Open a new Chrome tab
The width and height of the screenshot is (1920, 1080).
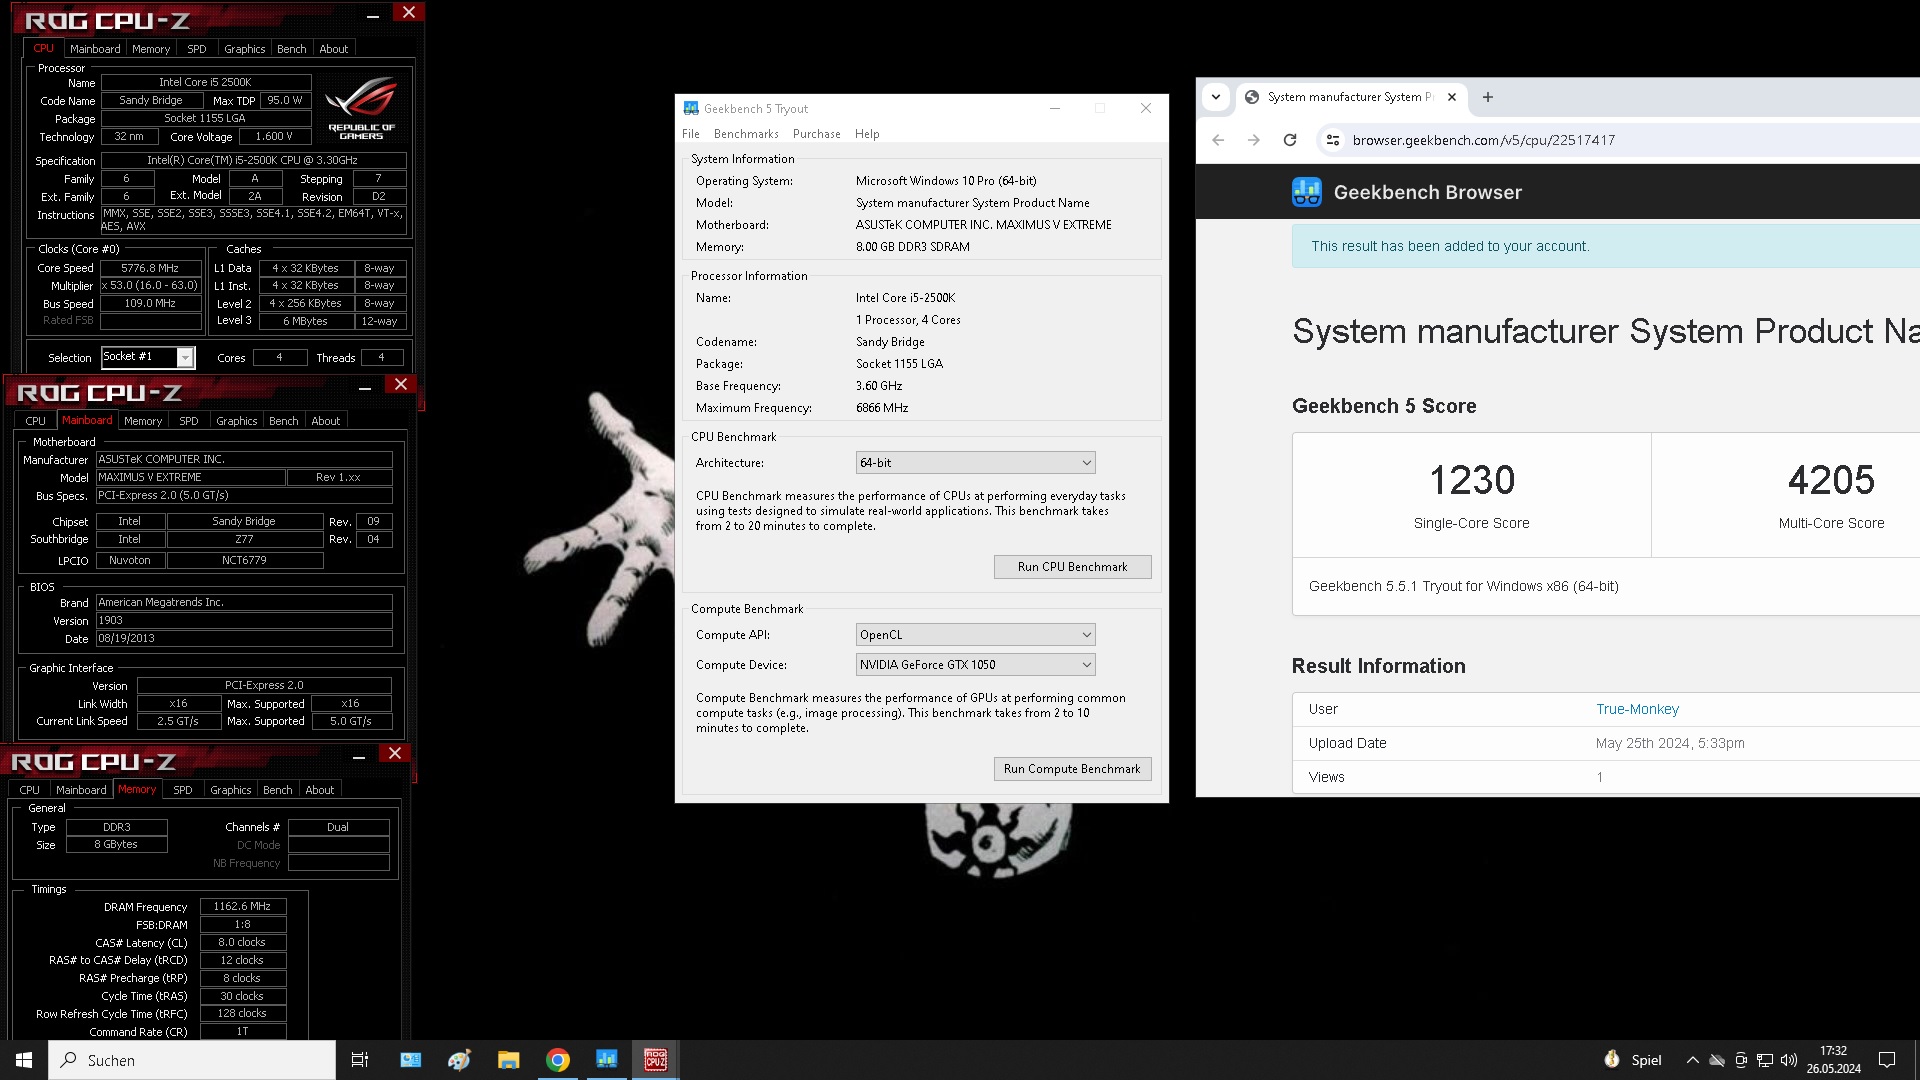[1488, 97]
